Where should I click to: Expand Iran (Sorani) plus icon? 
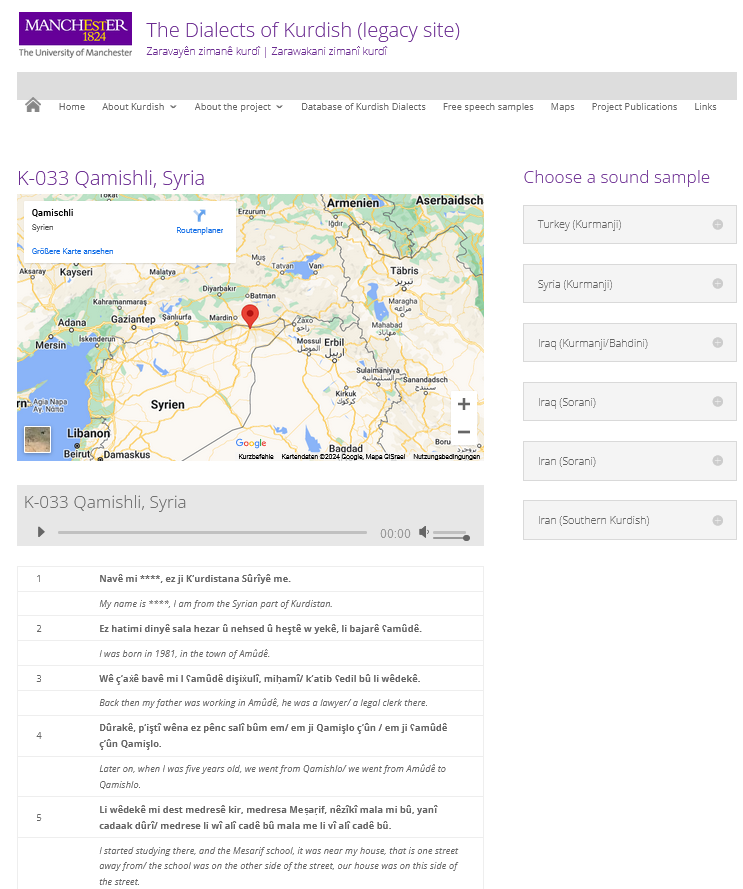(717, 460)
